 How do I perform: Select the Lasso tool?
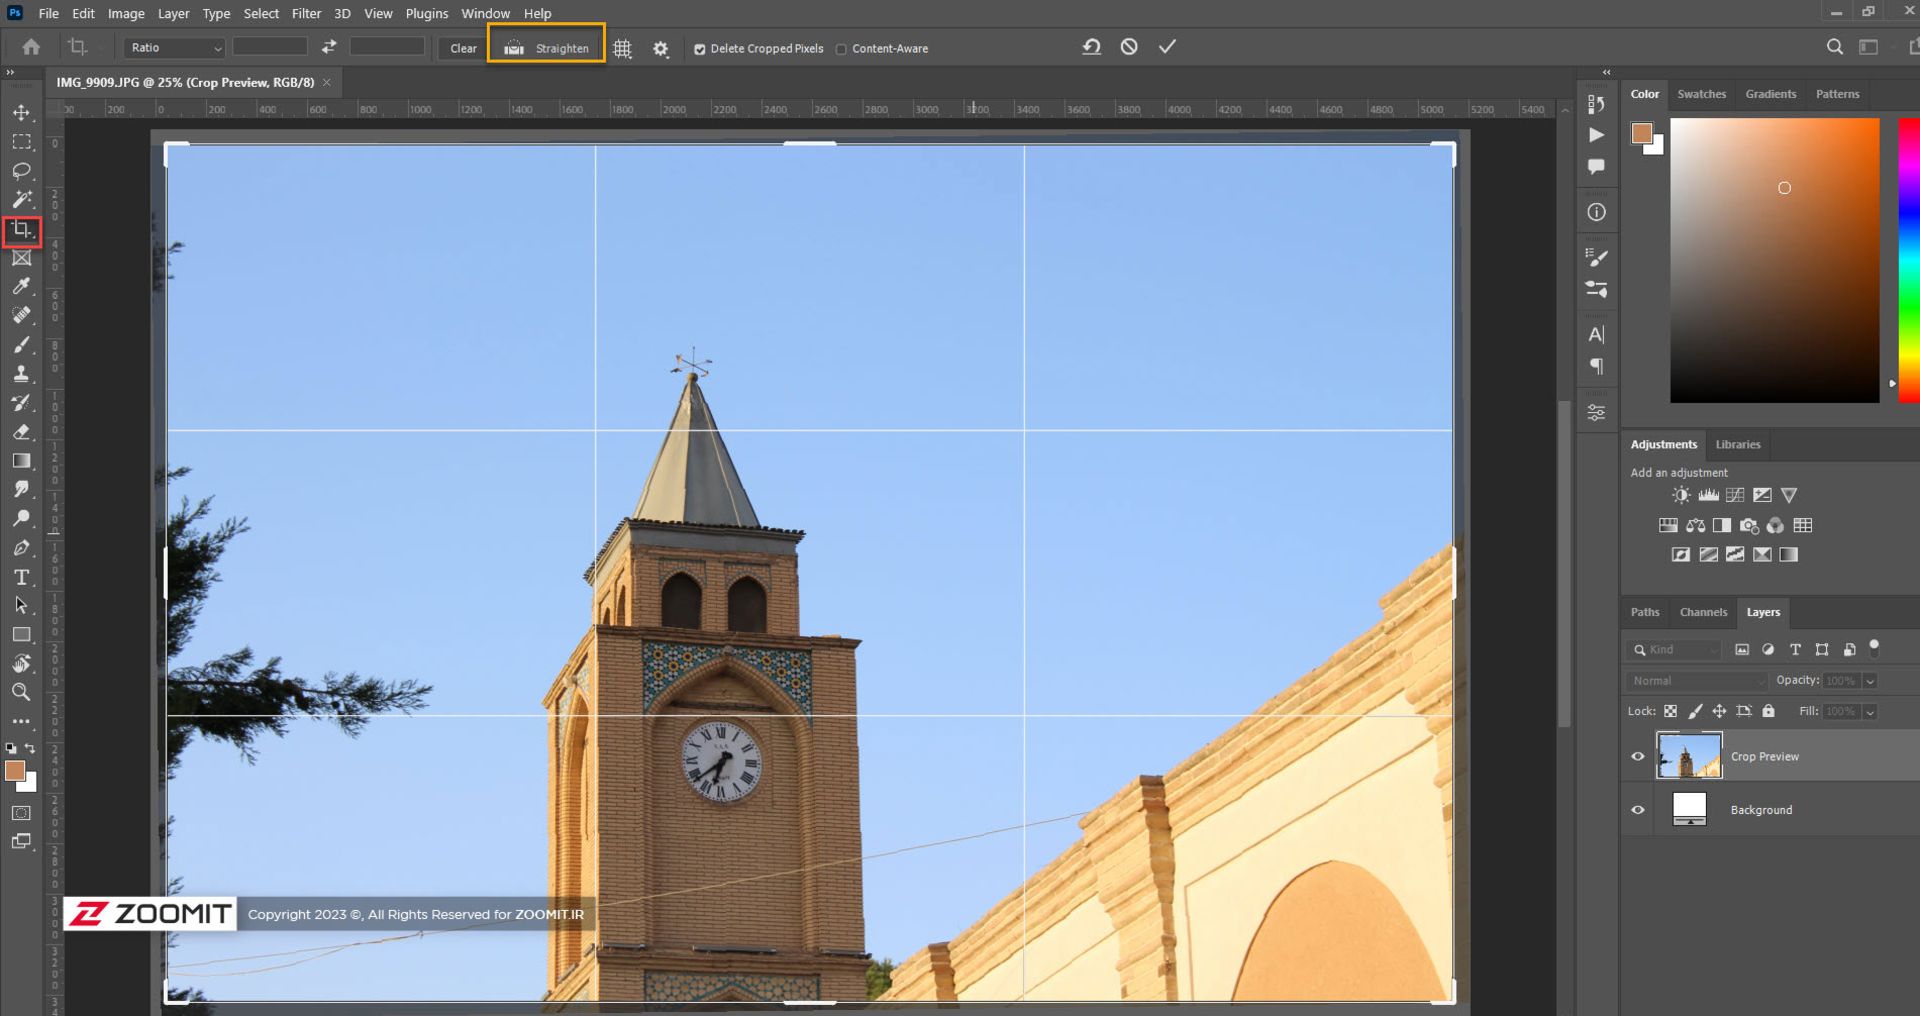(x=21, y=171)
